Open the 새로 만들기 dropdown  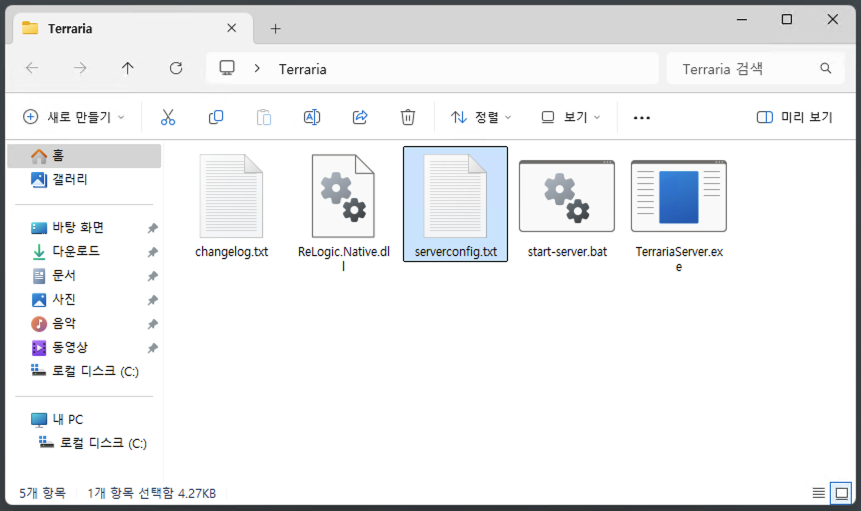(74, 117)
